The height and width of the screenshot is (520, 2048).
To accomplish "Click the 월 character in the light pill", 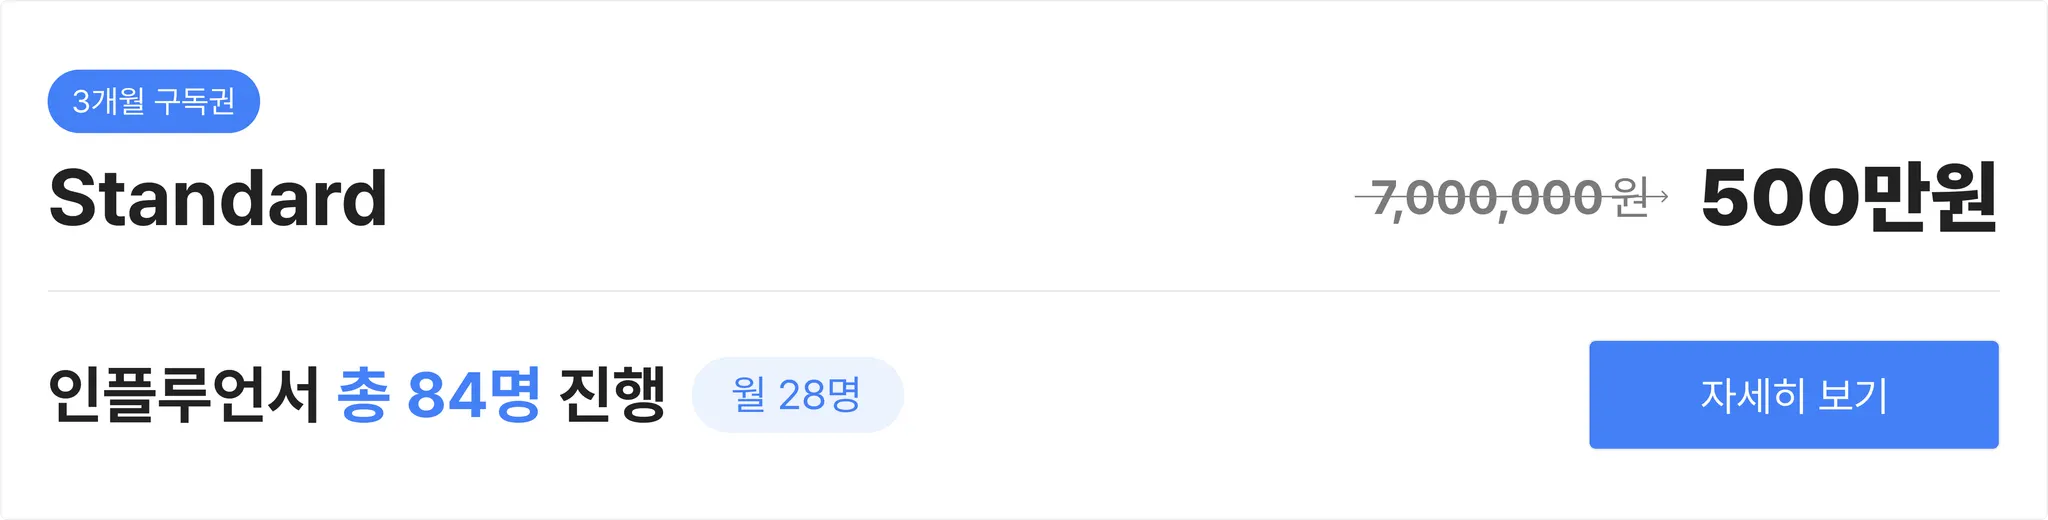I will 749,395.
